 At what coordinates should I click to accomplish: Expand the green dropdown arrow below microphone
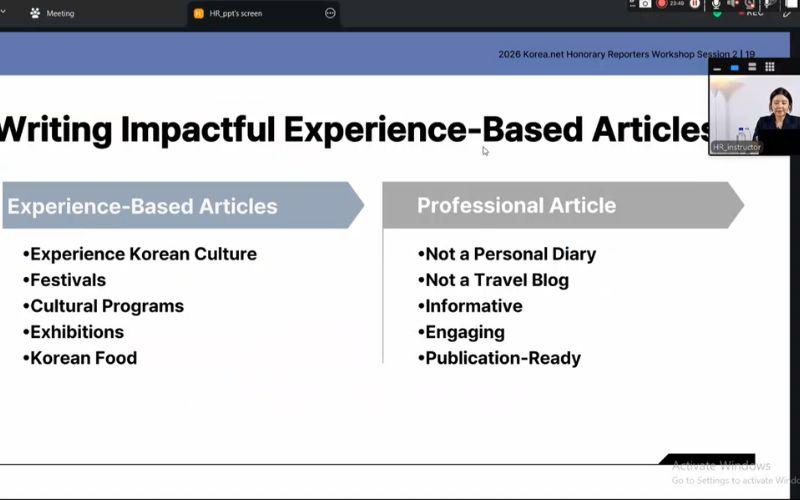(x=717, y=14)
